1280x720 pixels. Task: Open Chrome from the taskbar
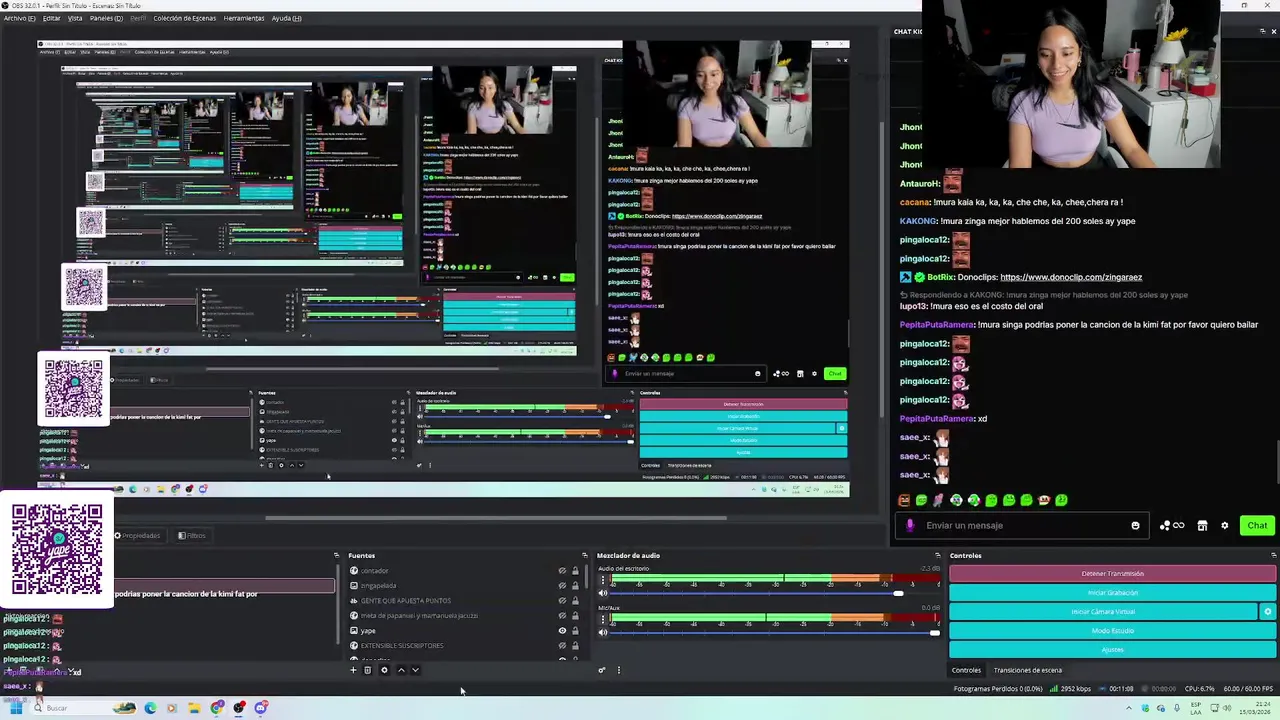click(x=217, y=708)
